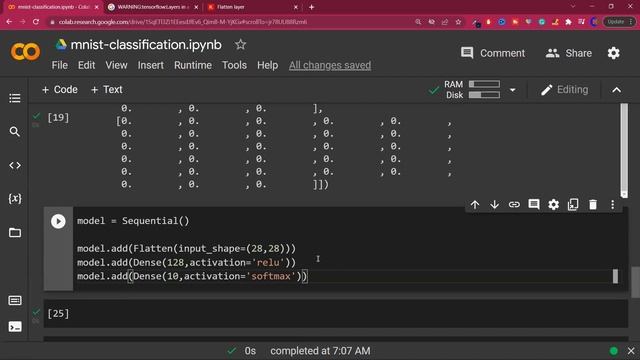Close the bottom status bar

(x=631, y=351)
